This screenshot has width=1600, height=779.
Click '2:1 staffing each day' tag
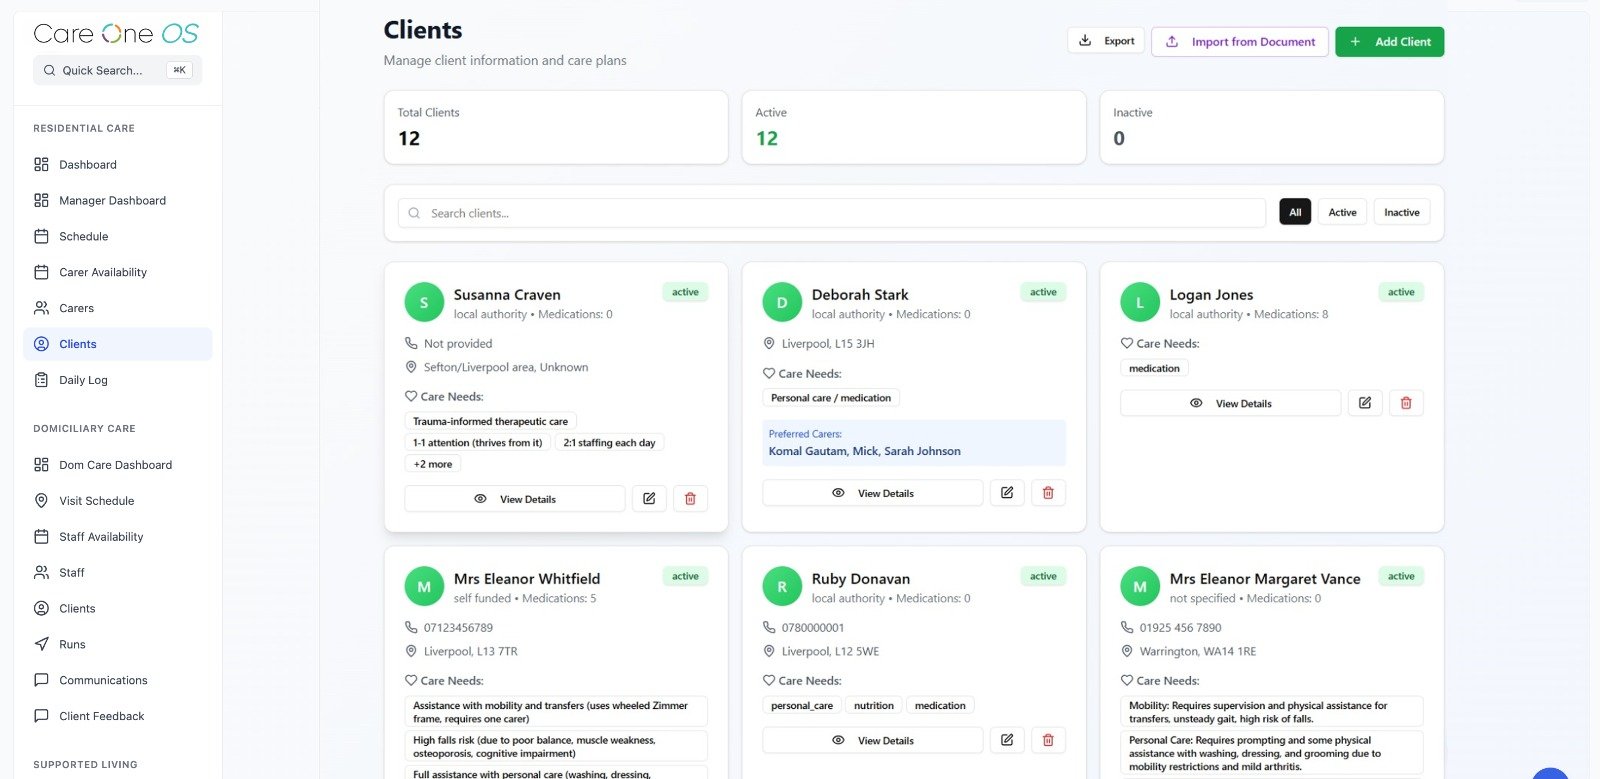[609, 442]
